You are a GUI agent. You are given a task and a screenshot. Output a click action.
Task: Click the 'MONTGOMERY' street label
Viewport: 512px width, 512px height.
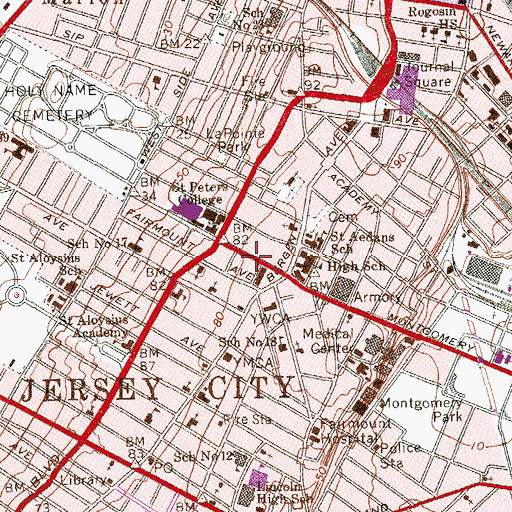tap(431, 332)
